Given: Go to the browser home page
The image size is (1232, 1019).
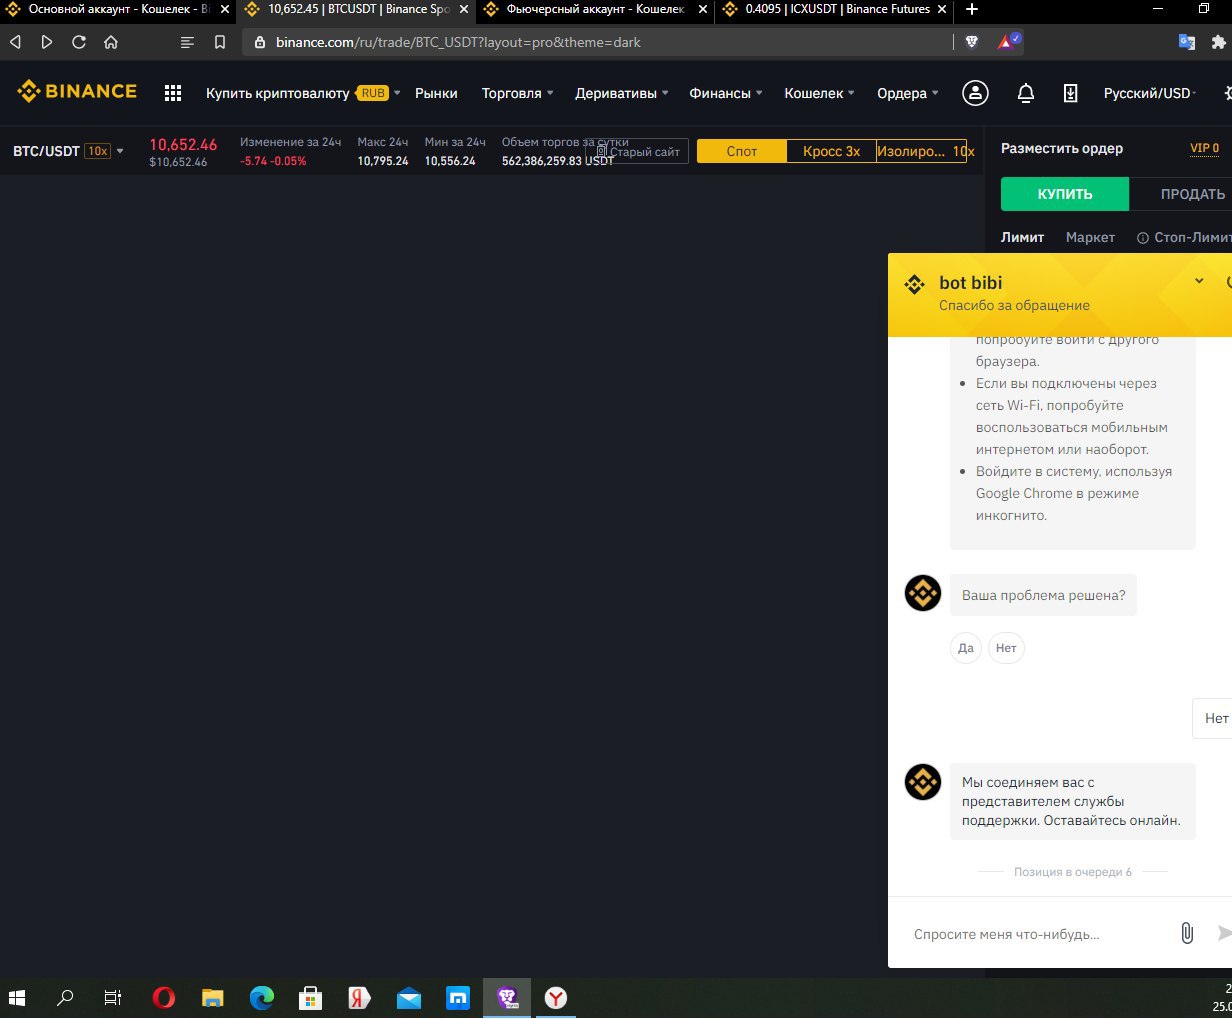Looking at the screenshot, I should point(111,42).
